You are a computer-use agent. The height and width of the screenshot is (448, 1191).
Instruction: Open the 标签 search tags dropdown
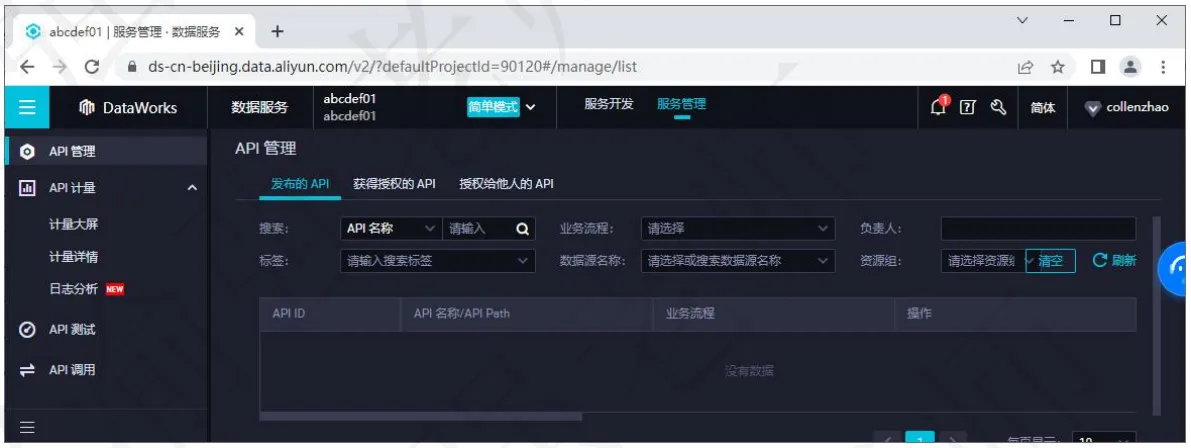point(438,260)
